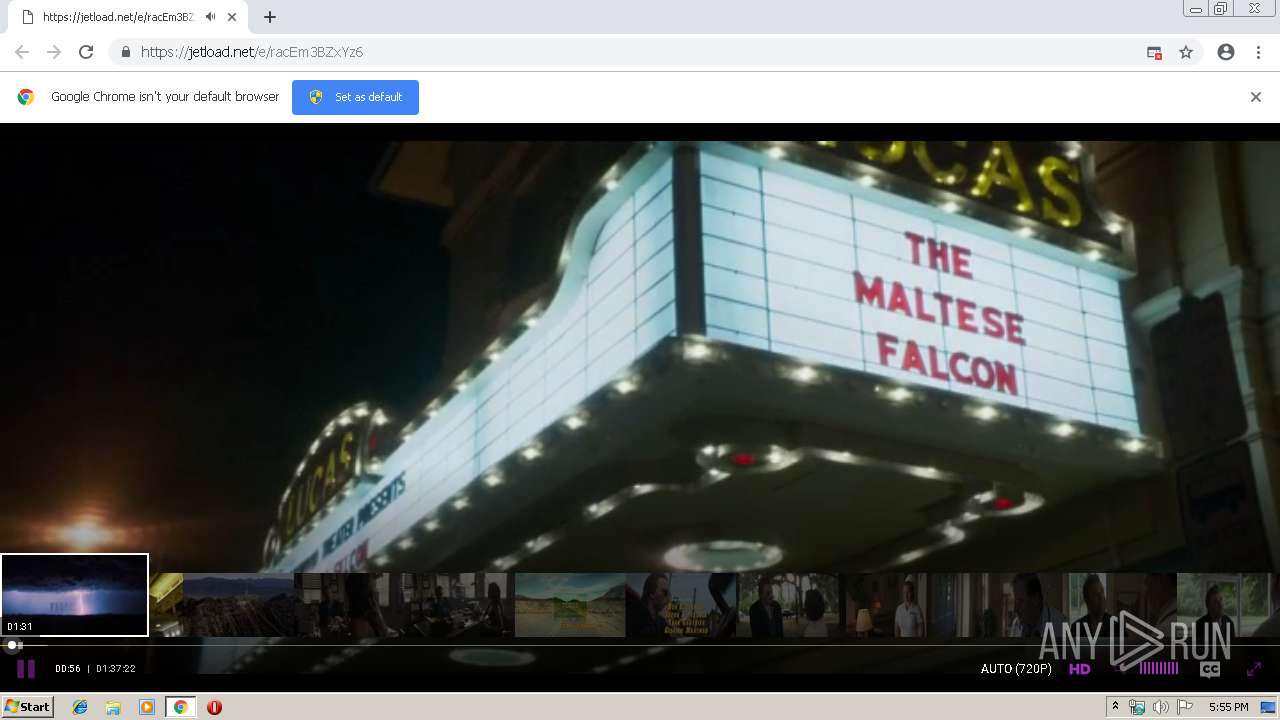The image size is (1280, 720).
Task: Bookmark this page with the star icon
Action: 1186,52
